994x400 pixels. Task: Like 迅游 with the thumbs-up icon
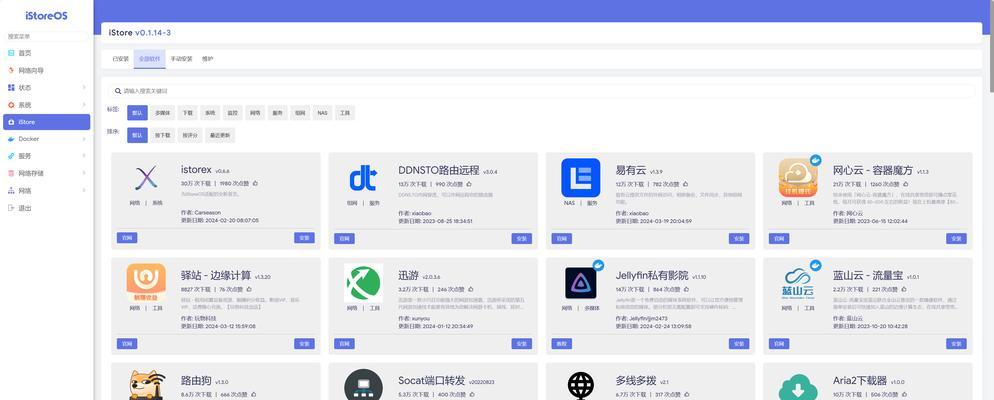(x=470, y=288)
